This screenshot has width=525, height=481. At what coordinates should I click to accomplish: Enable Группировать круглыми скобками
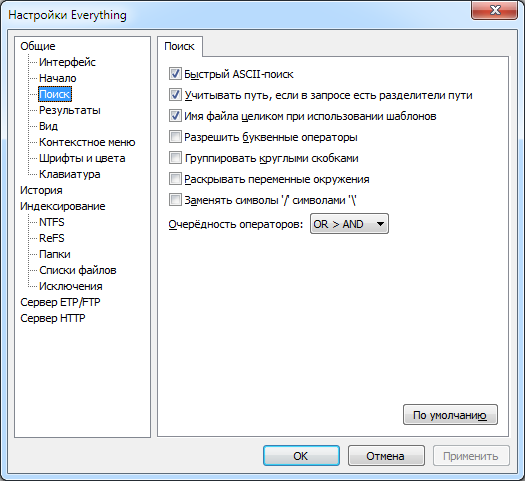[175, 158]
